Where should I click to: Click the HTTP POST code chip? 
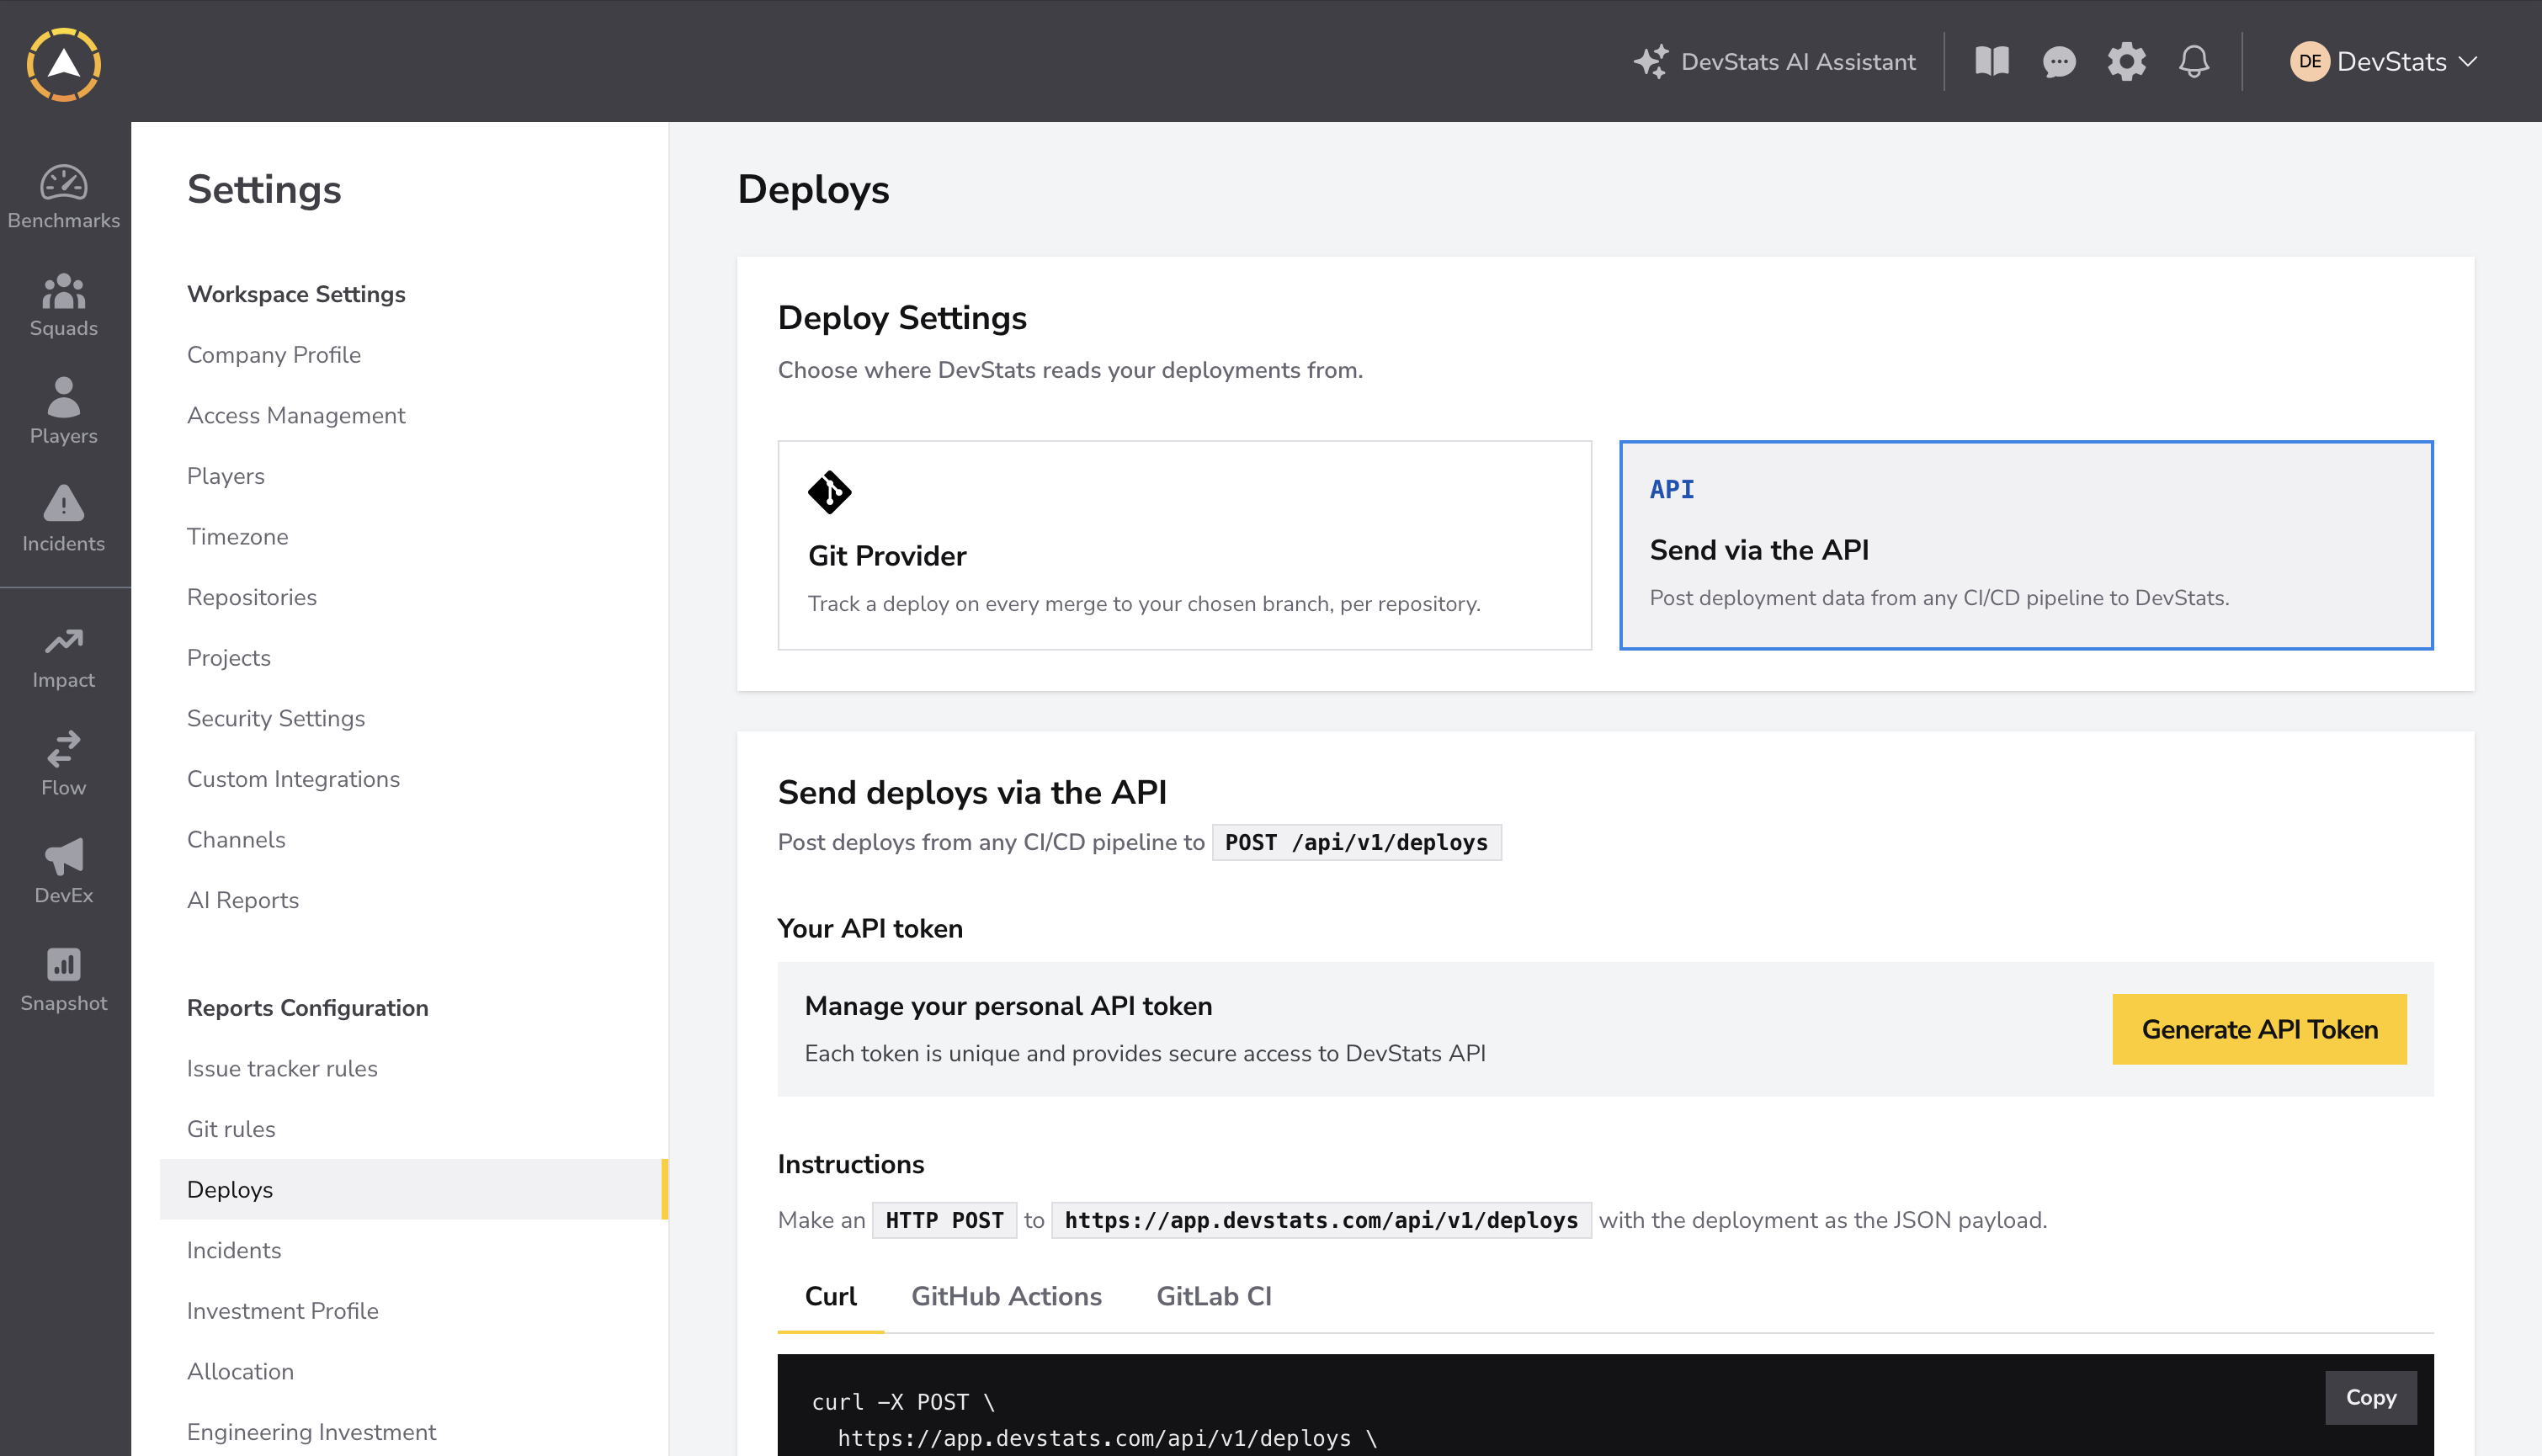point(944,1220)
